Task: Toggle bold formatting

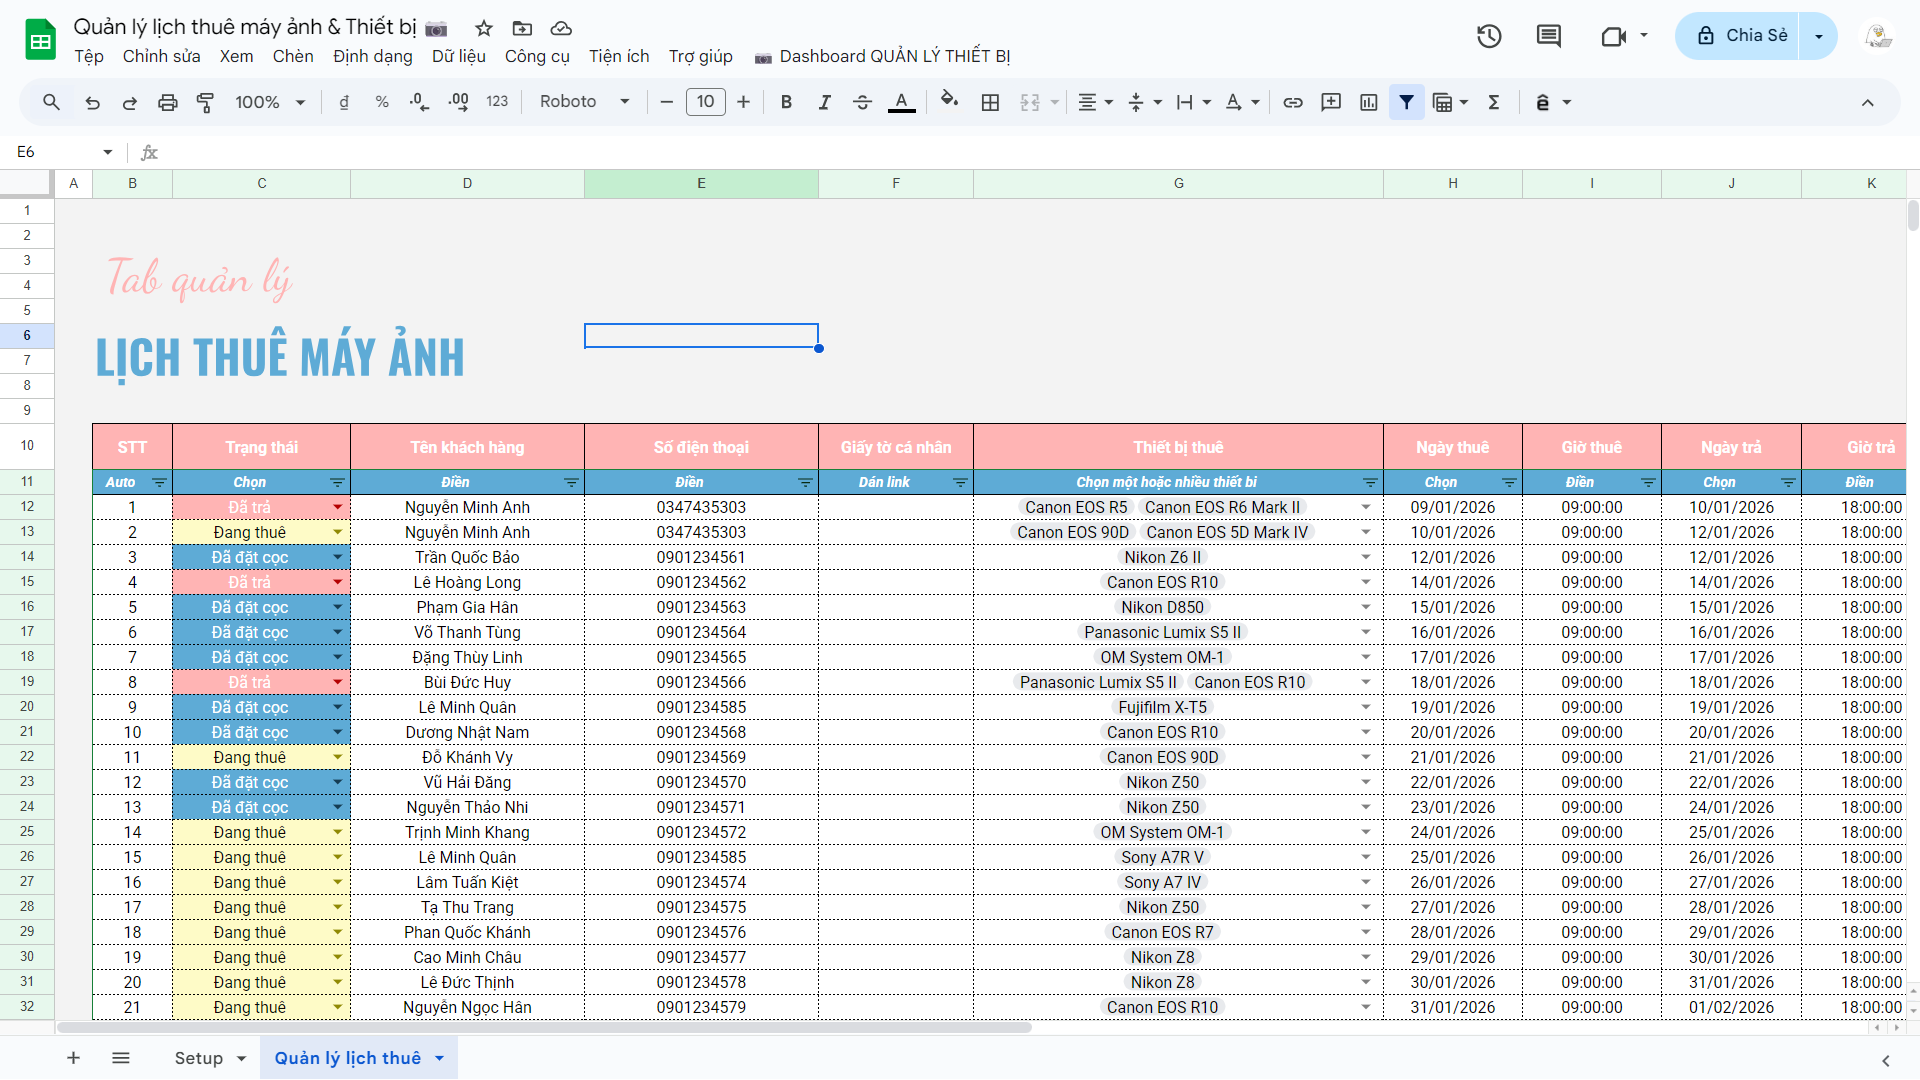Action: tap(786, 102)
